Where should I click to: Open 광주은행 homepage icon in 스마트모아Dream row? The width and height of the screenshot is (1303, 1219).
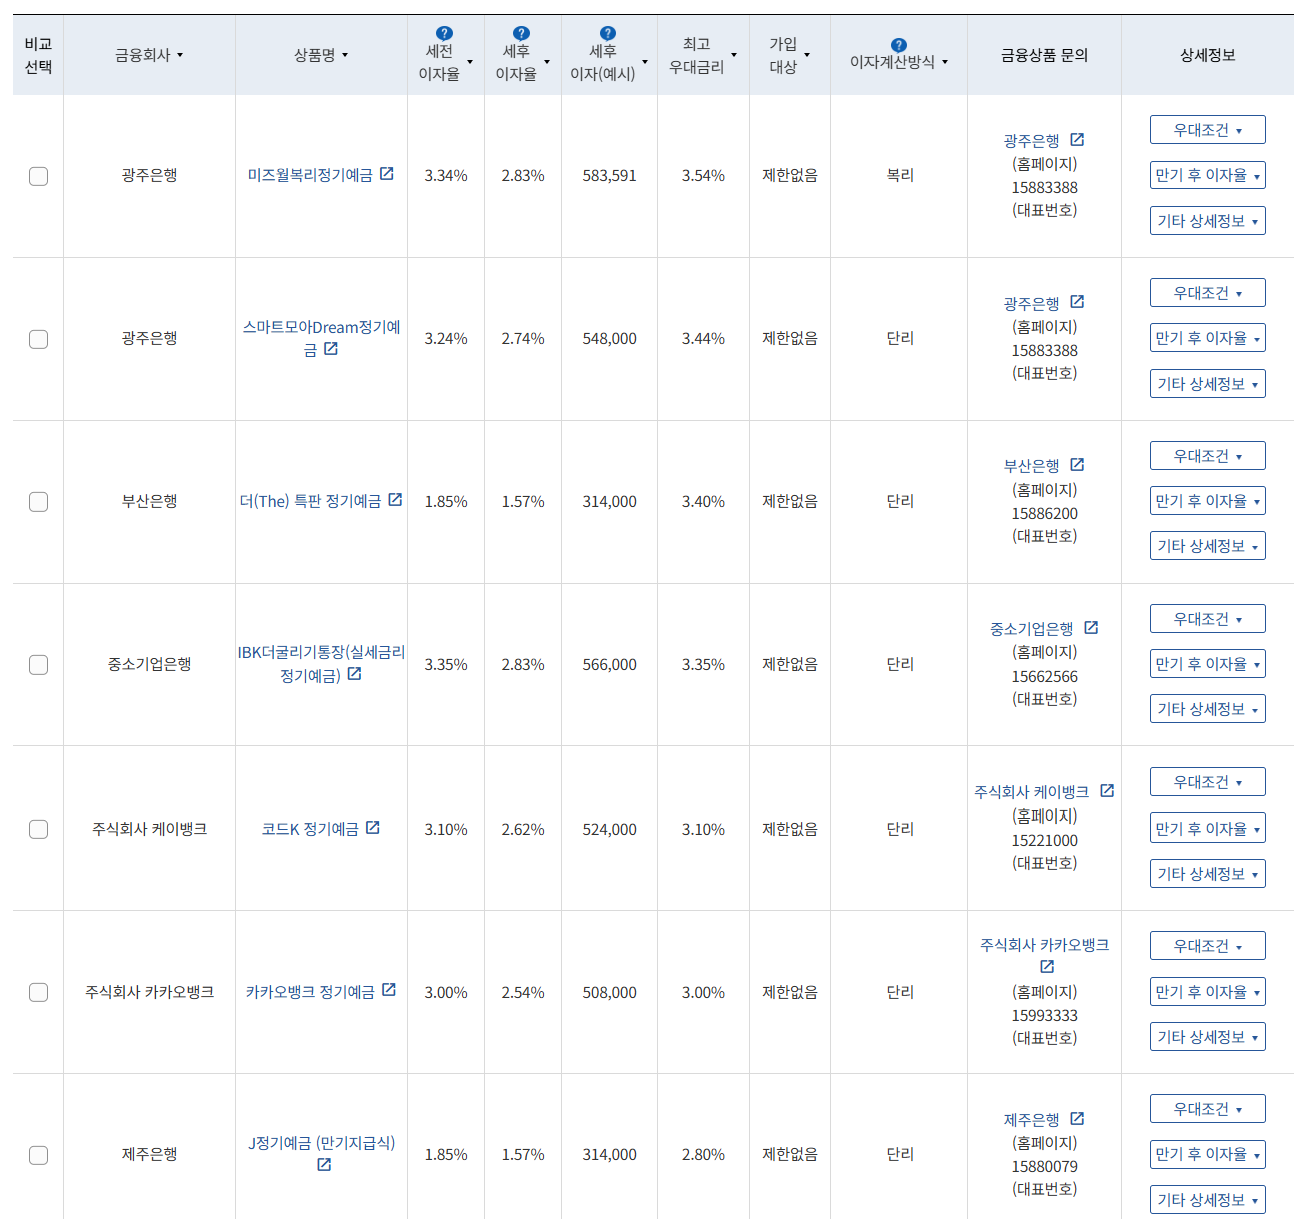1077,302
